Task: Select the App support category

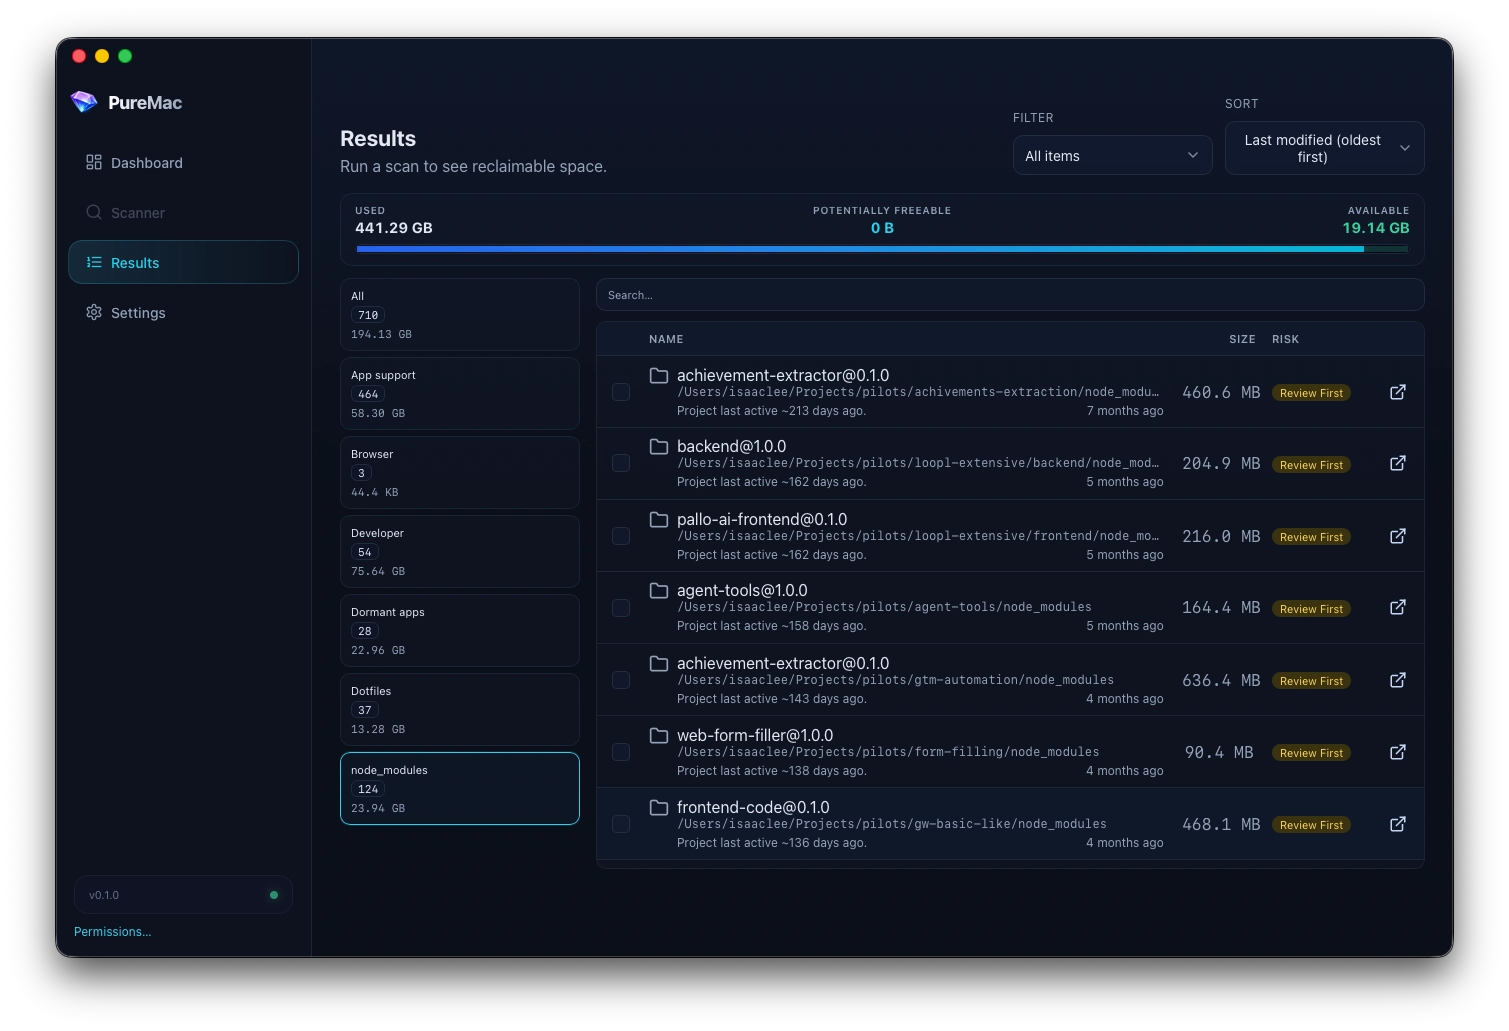Action: (460, 393)
